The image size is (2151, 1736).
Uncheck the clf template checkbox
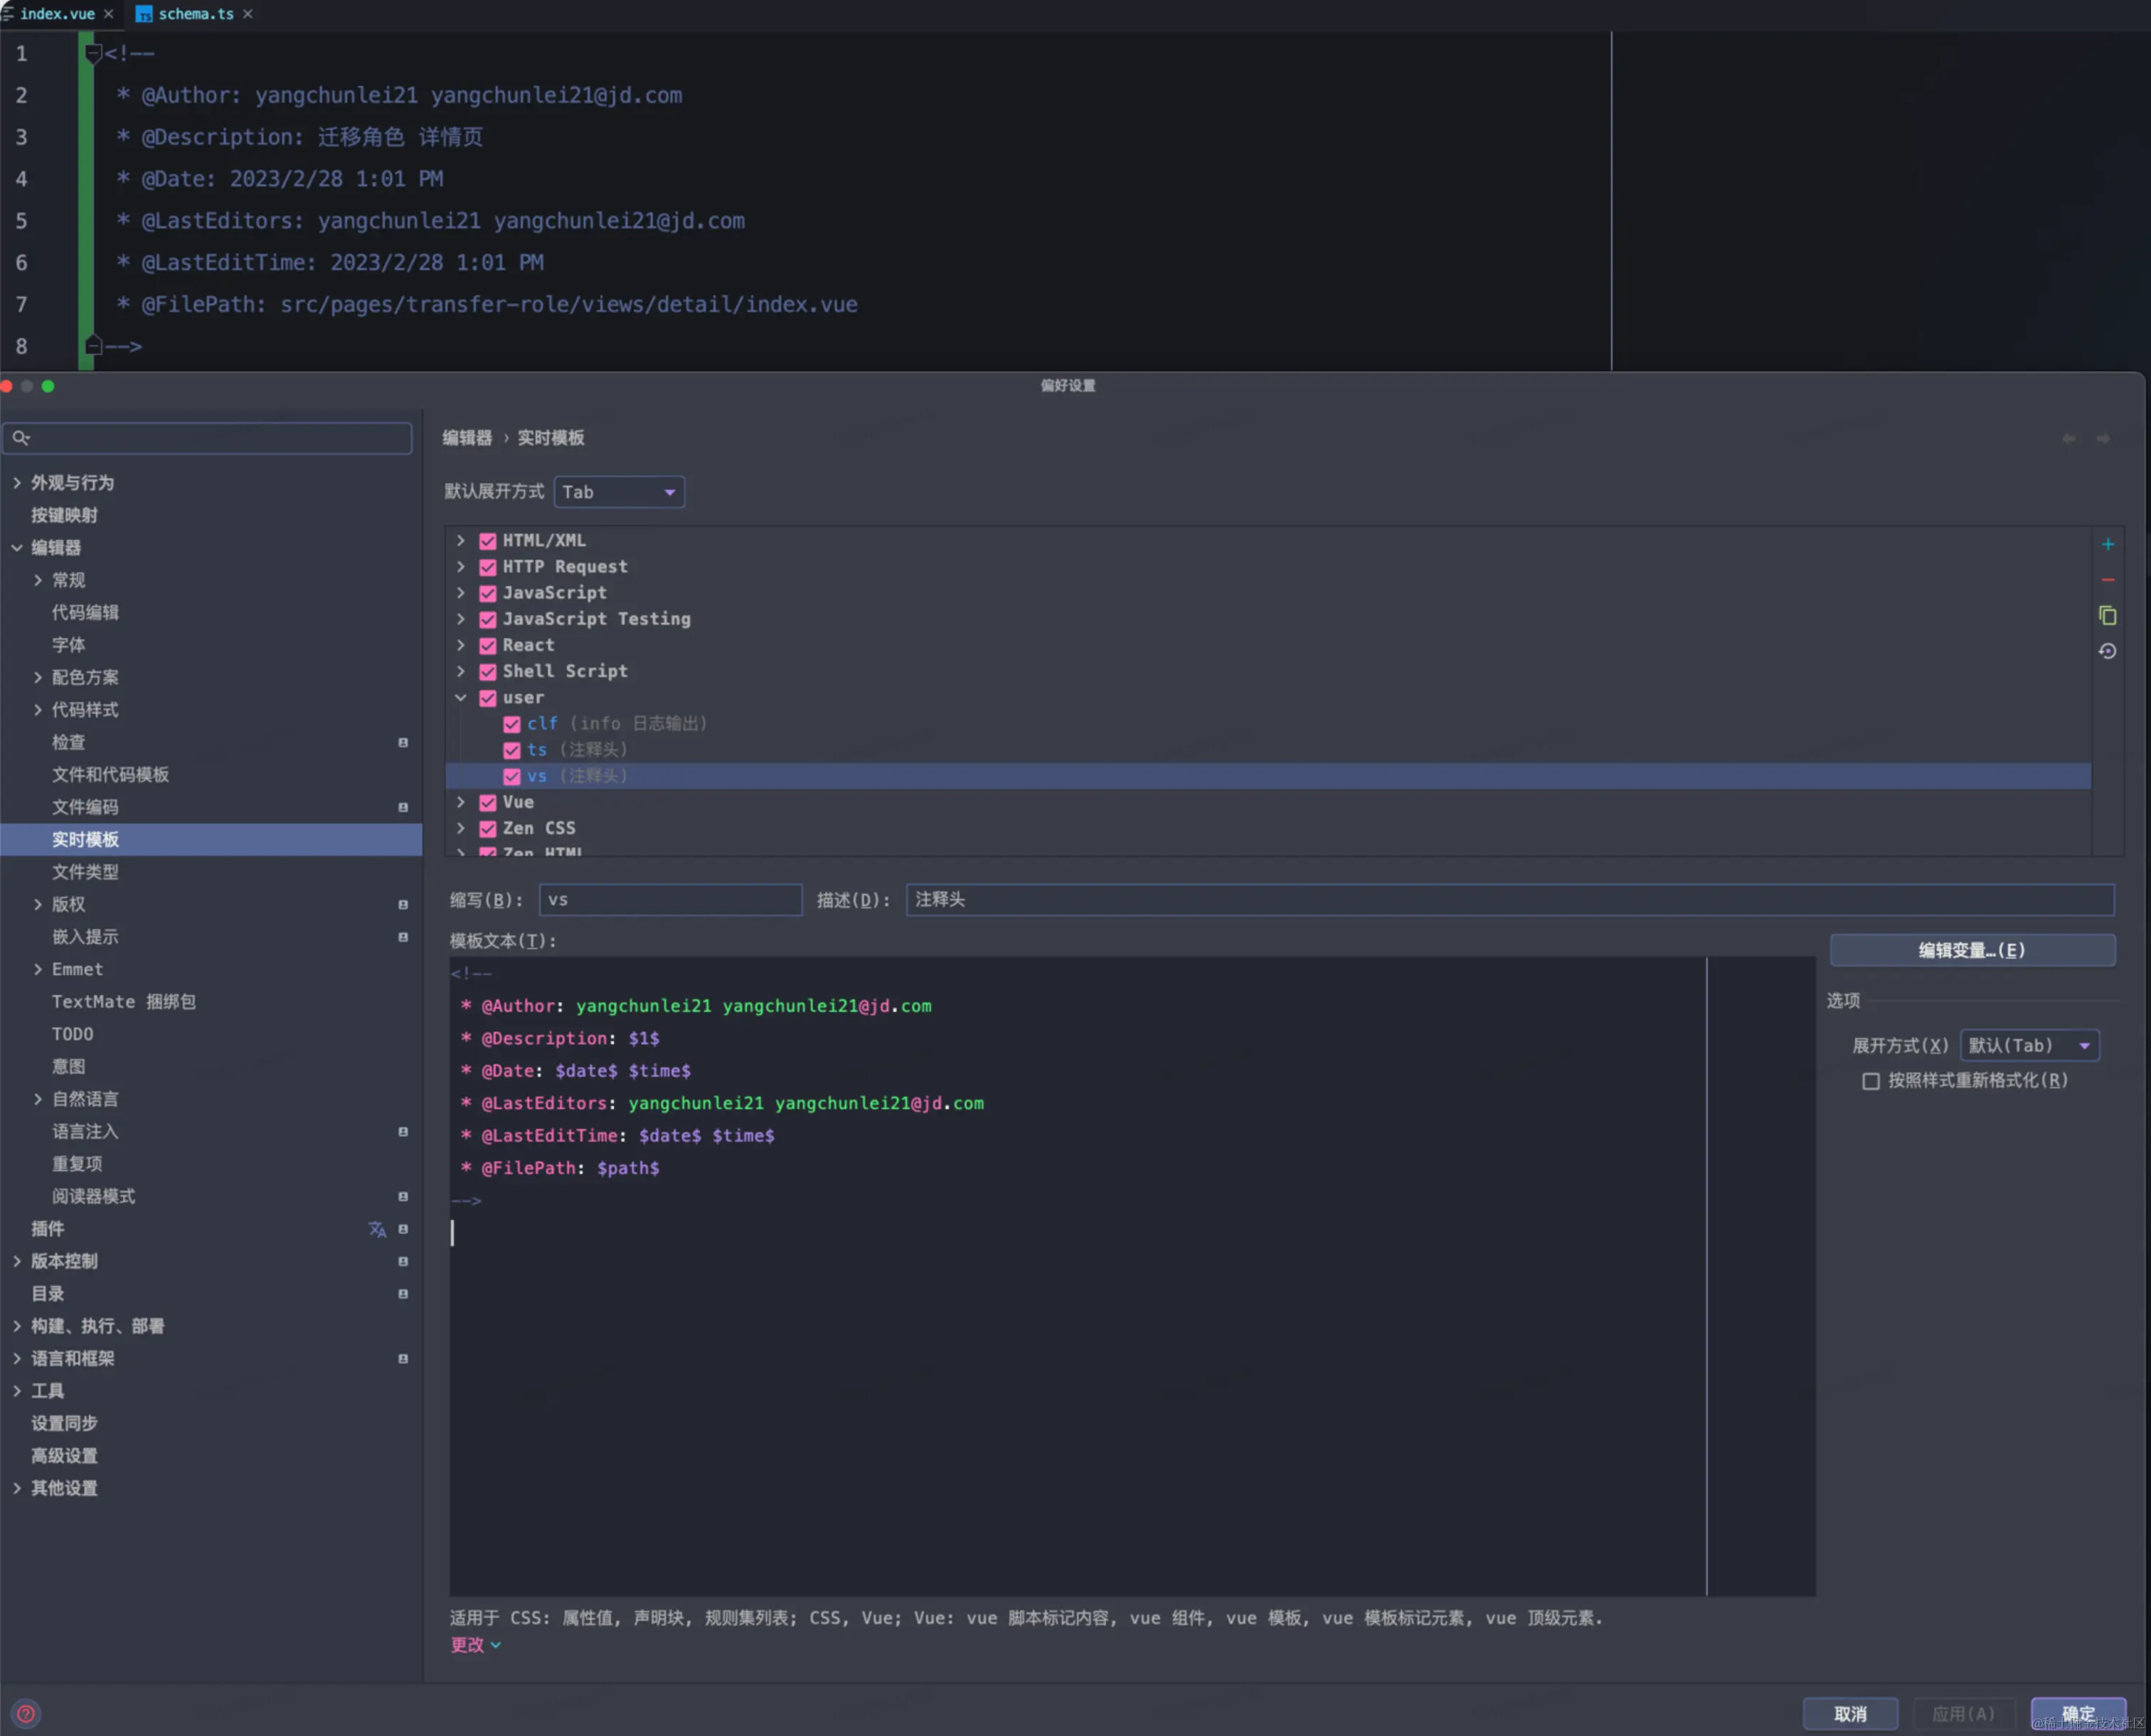click(x=512, y=724)
